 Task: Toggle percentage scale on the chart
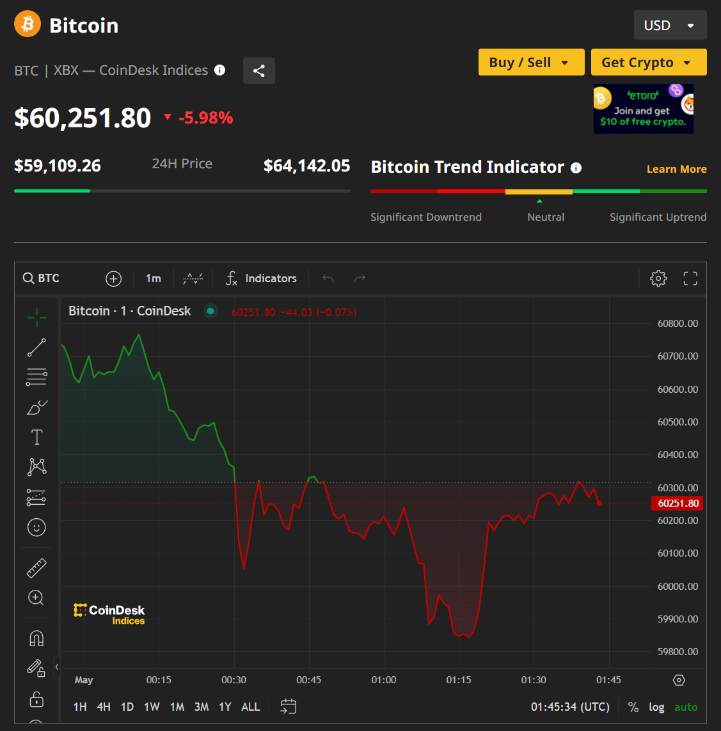click(633, 707)
